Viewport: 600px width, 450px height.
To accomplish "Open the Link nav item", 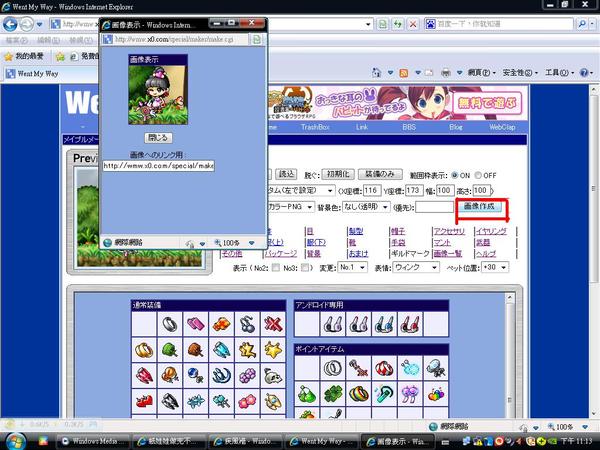I will point(362,127).
